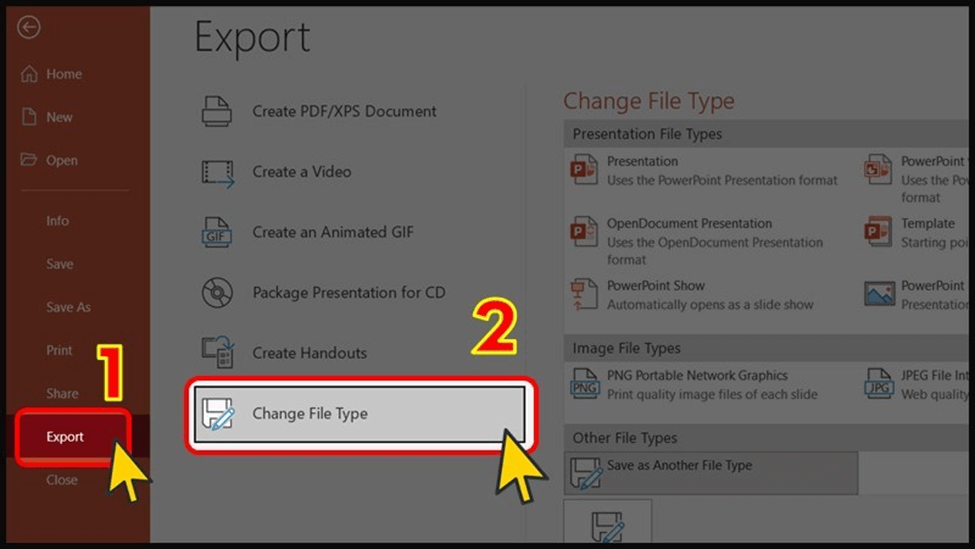Click the Template file icon

(878, 231)
